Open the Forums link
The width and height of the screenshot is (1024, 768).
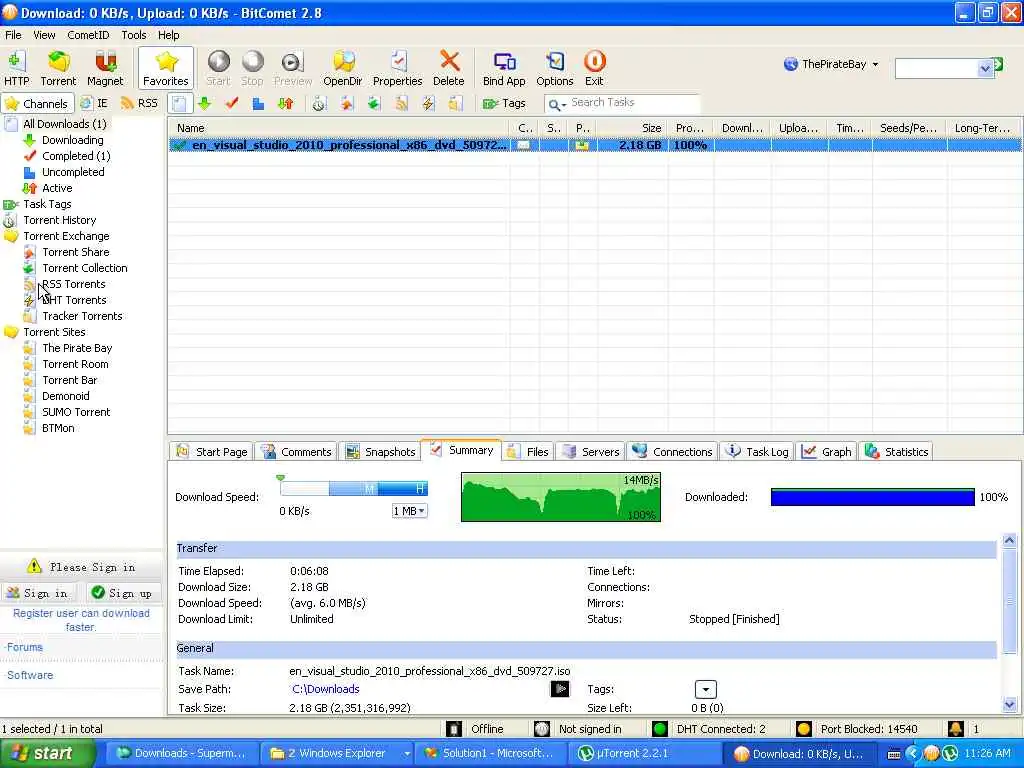pyautogui.click(x=25, y=647)
